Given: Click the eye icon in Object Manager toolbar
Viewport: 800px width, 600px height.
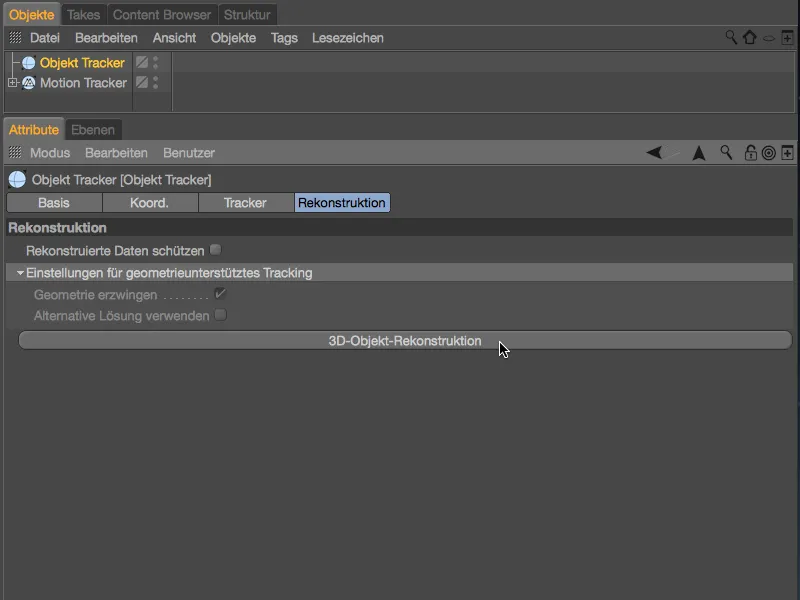Looking at the screenshot, I should [x=769, y=38].
